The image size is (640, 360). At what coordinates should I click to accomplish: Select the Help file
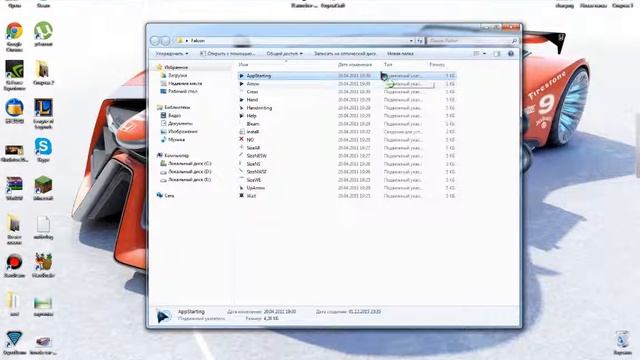pyautogui.click(x=347, y=116)
